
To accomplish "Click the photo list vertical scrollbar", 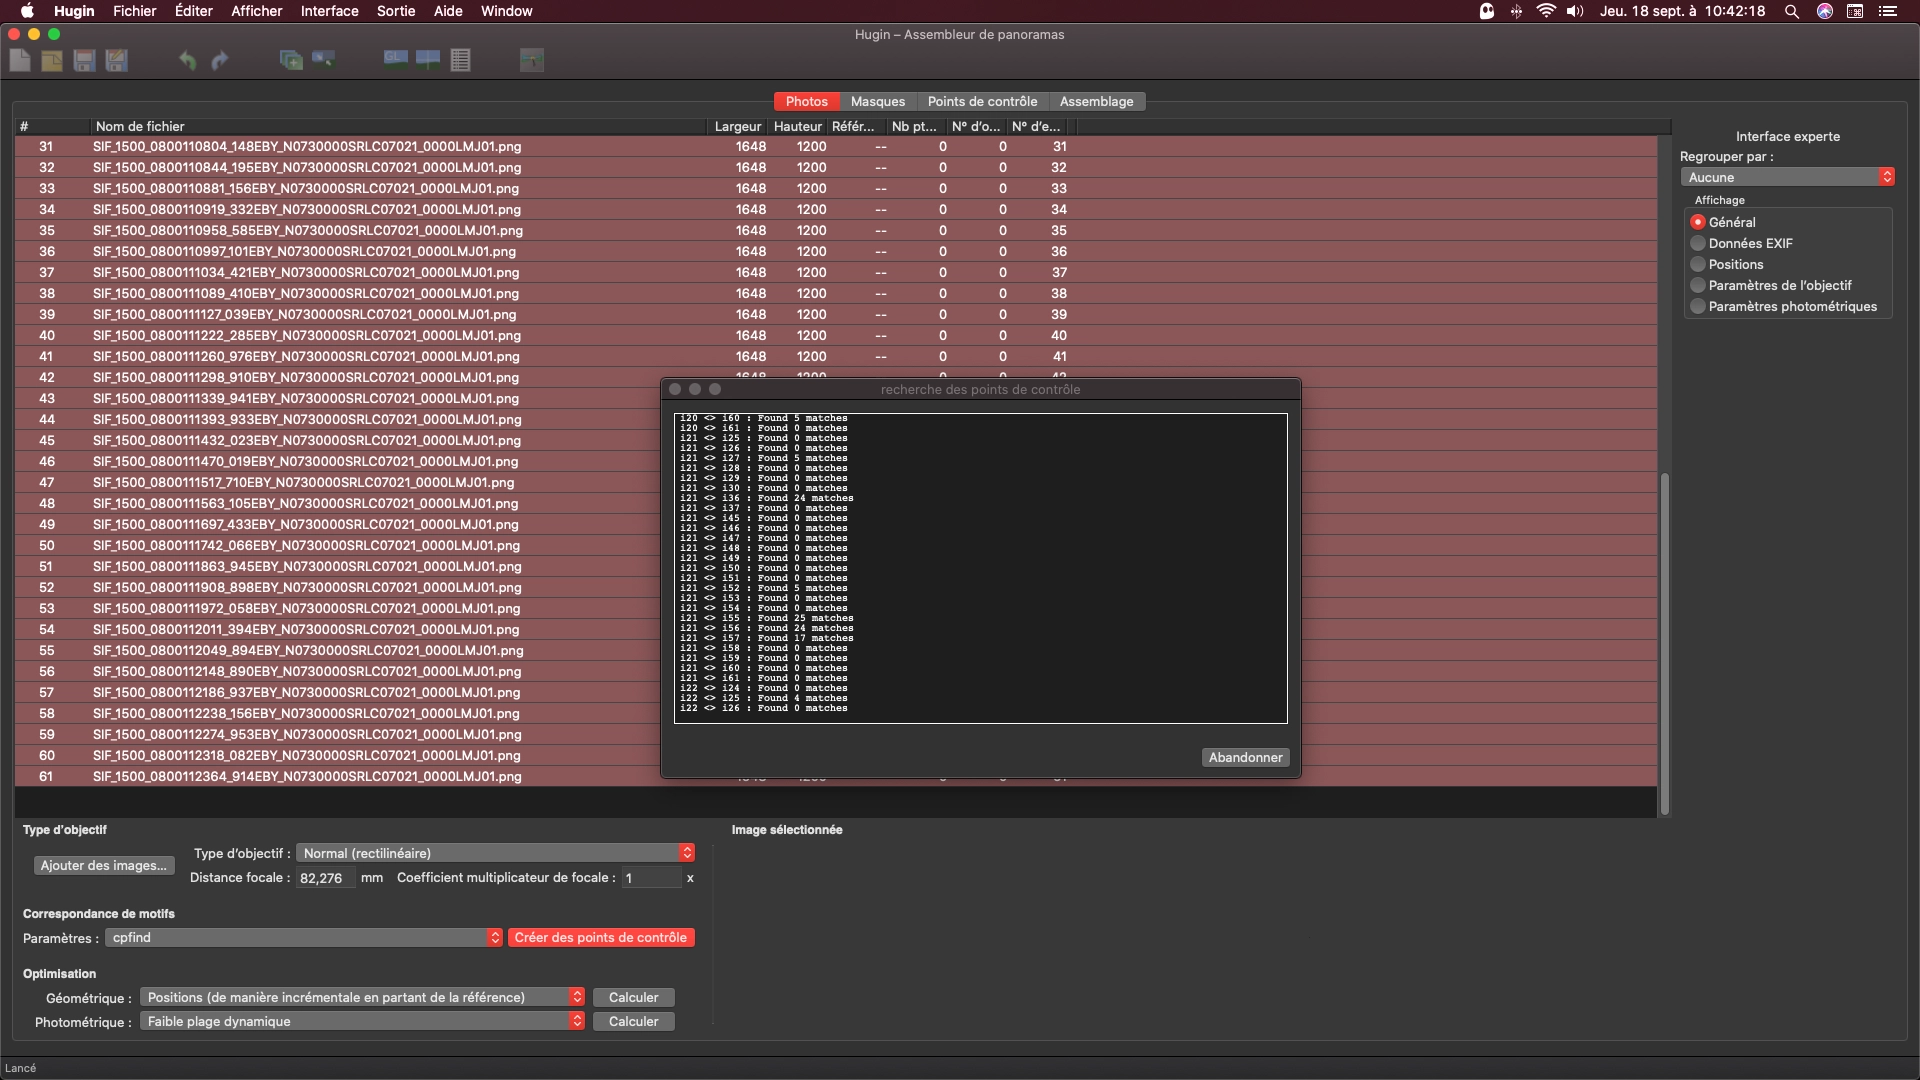I will [x=1665, y=643].
